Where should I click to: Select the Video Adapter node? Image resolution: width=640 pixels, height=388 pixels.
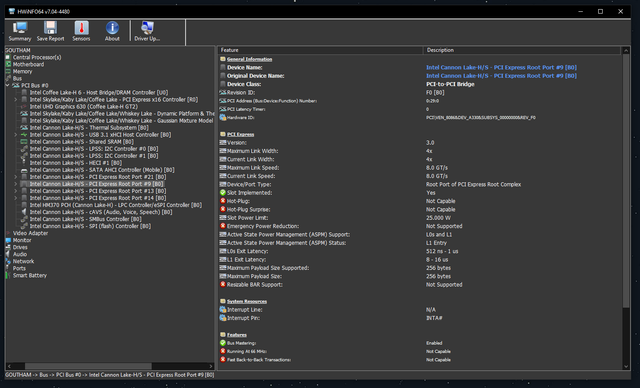30,233
